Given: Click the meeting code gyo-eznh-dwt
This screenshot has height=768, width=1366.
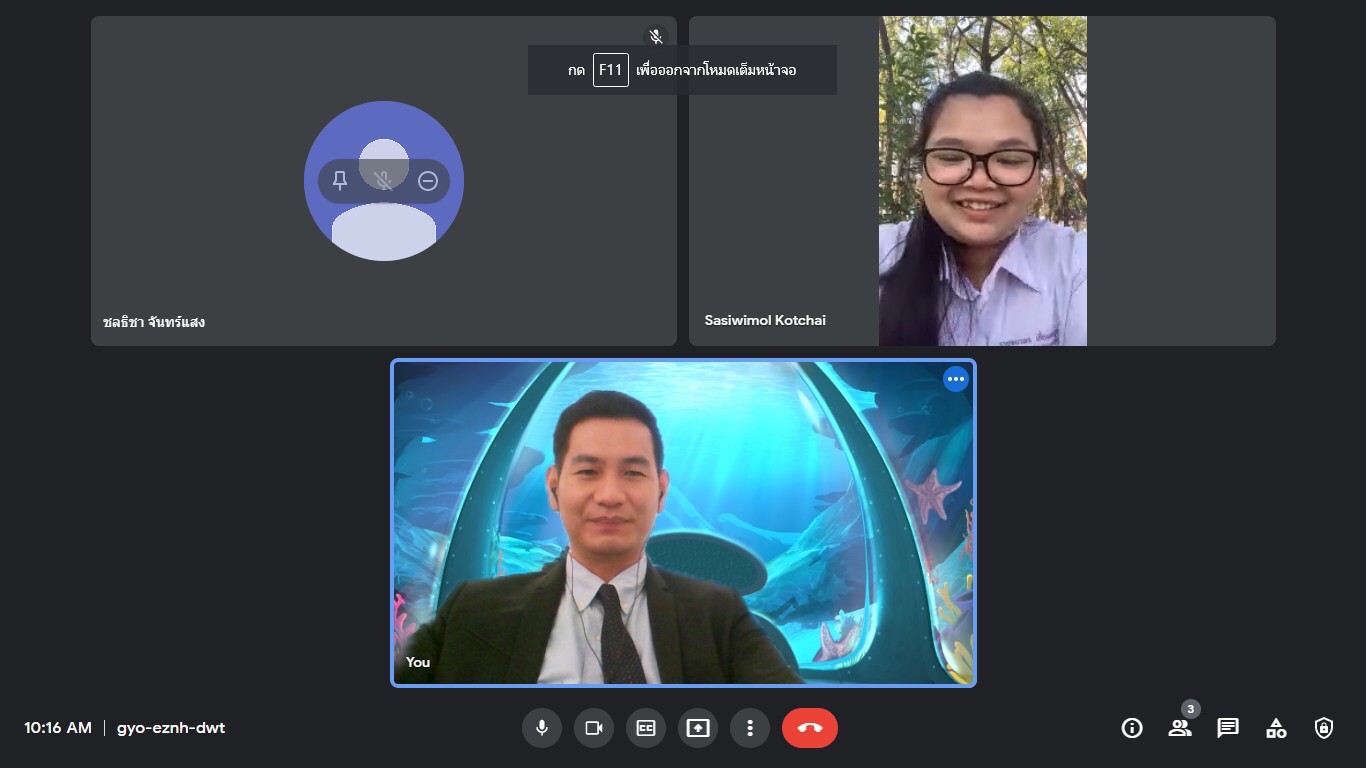Looking at the screenshot, I should [x=171, y=728].
